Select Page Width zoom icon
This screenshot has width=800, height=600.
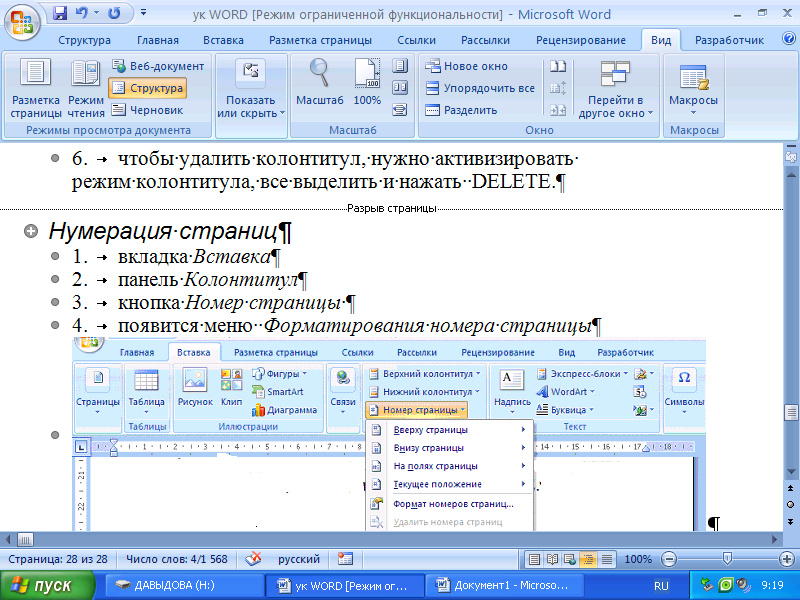tap(400, 110)
